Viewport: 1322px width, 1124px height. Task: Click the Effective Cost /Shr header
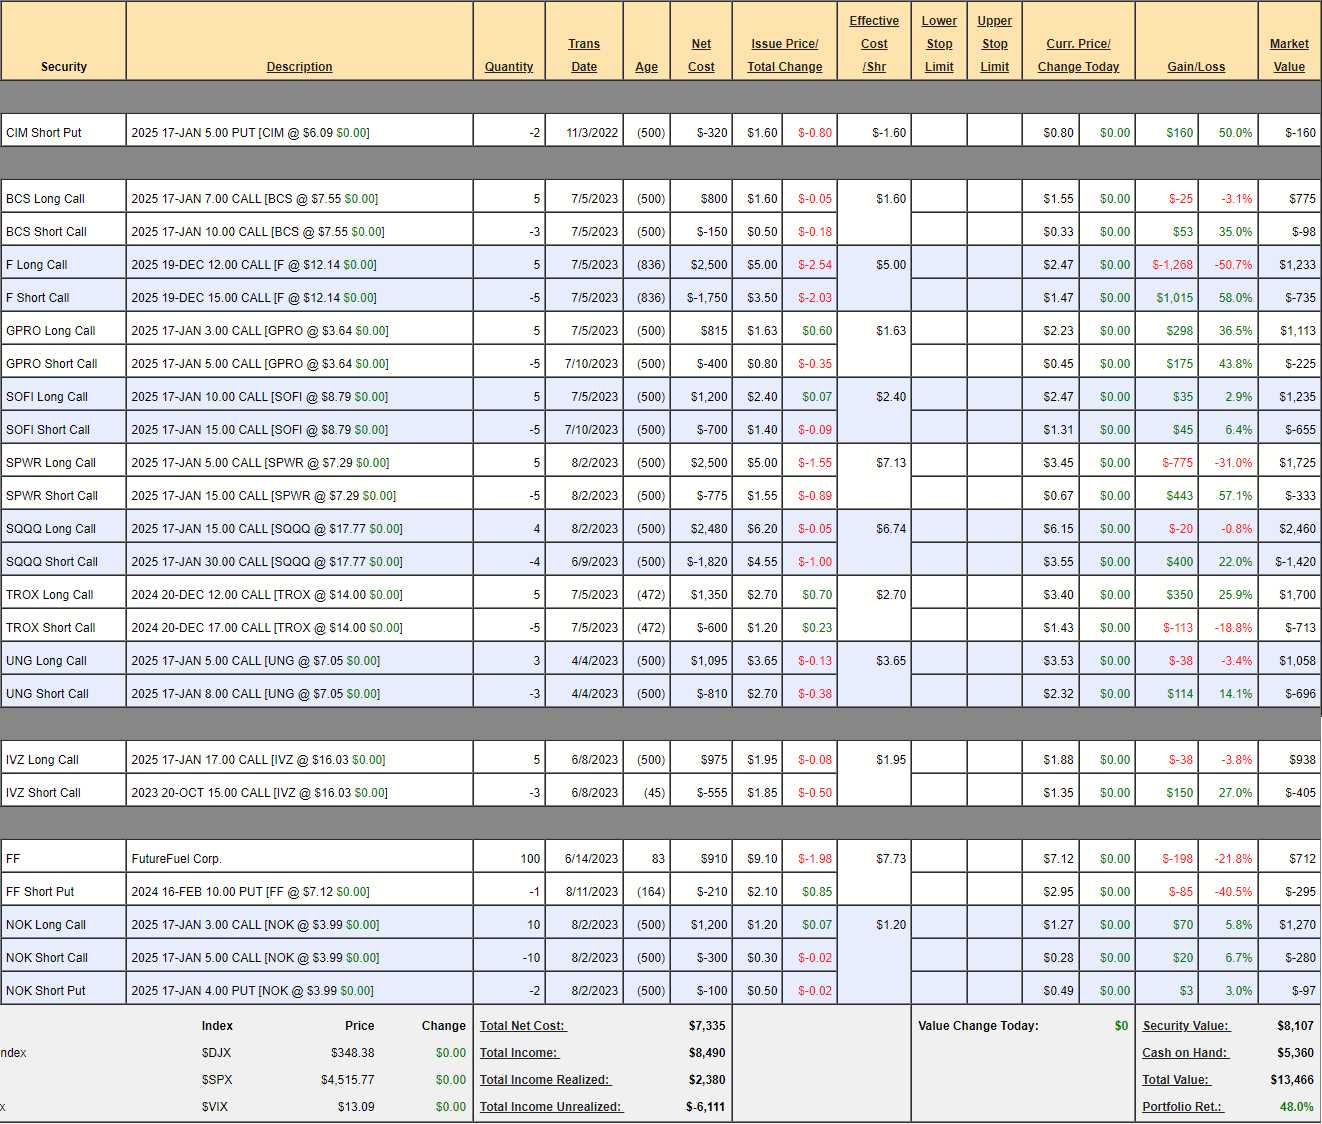tap(874, 44)
